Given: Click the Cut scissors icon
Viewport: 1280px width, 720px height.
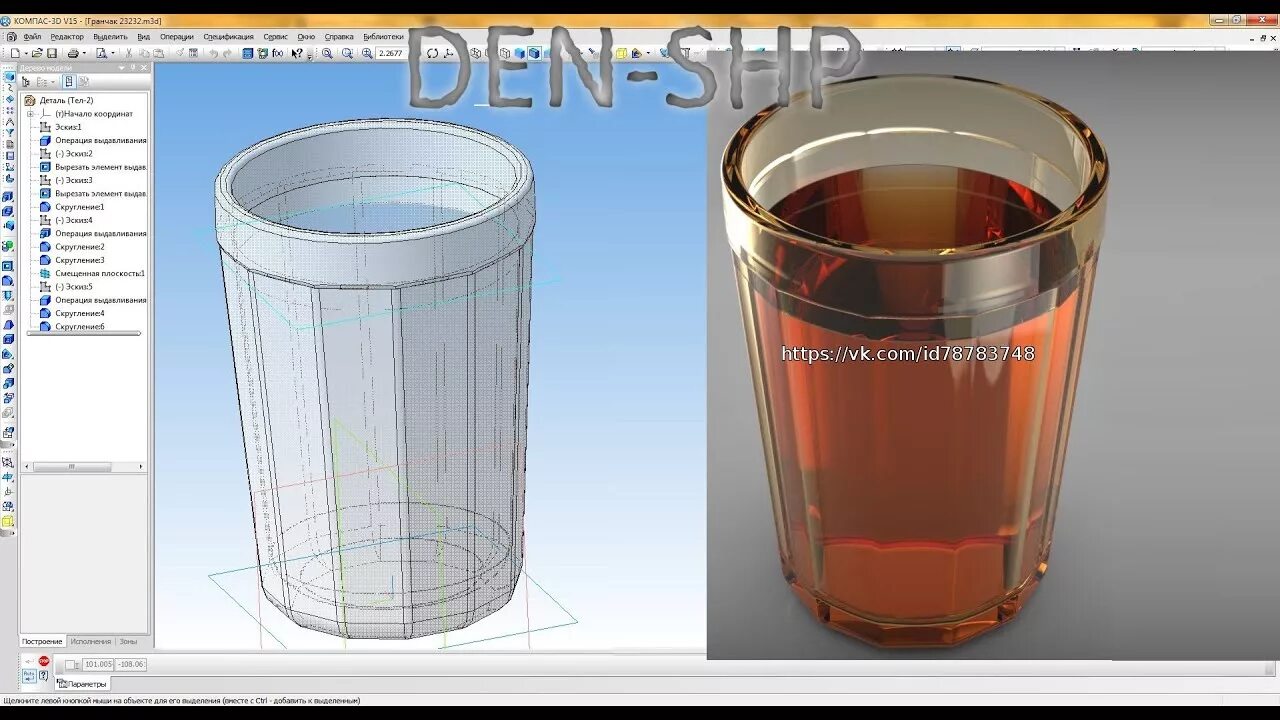Looking at the screenshot, I should [x=129, y=53].
